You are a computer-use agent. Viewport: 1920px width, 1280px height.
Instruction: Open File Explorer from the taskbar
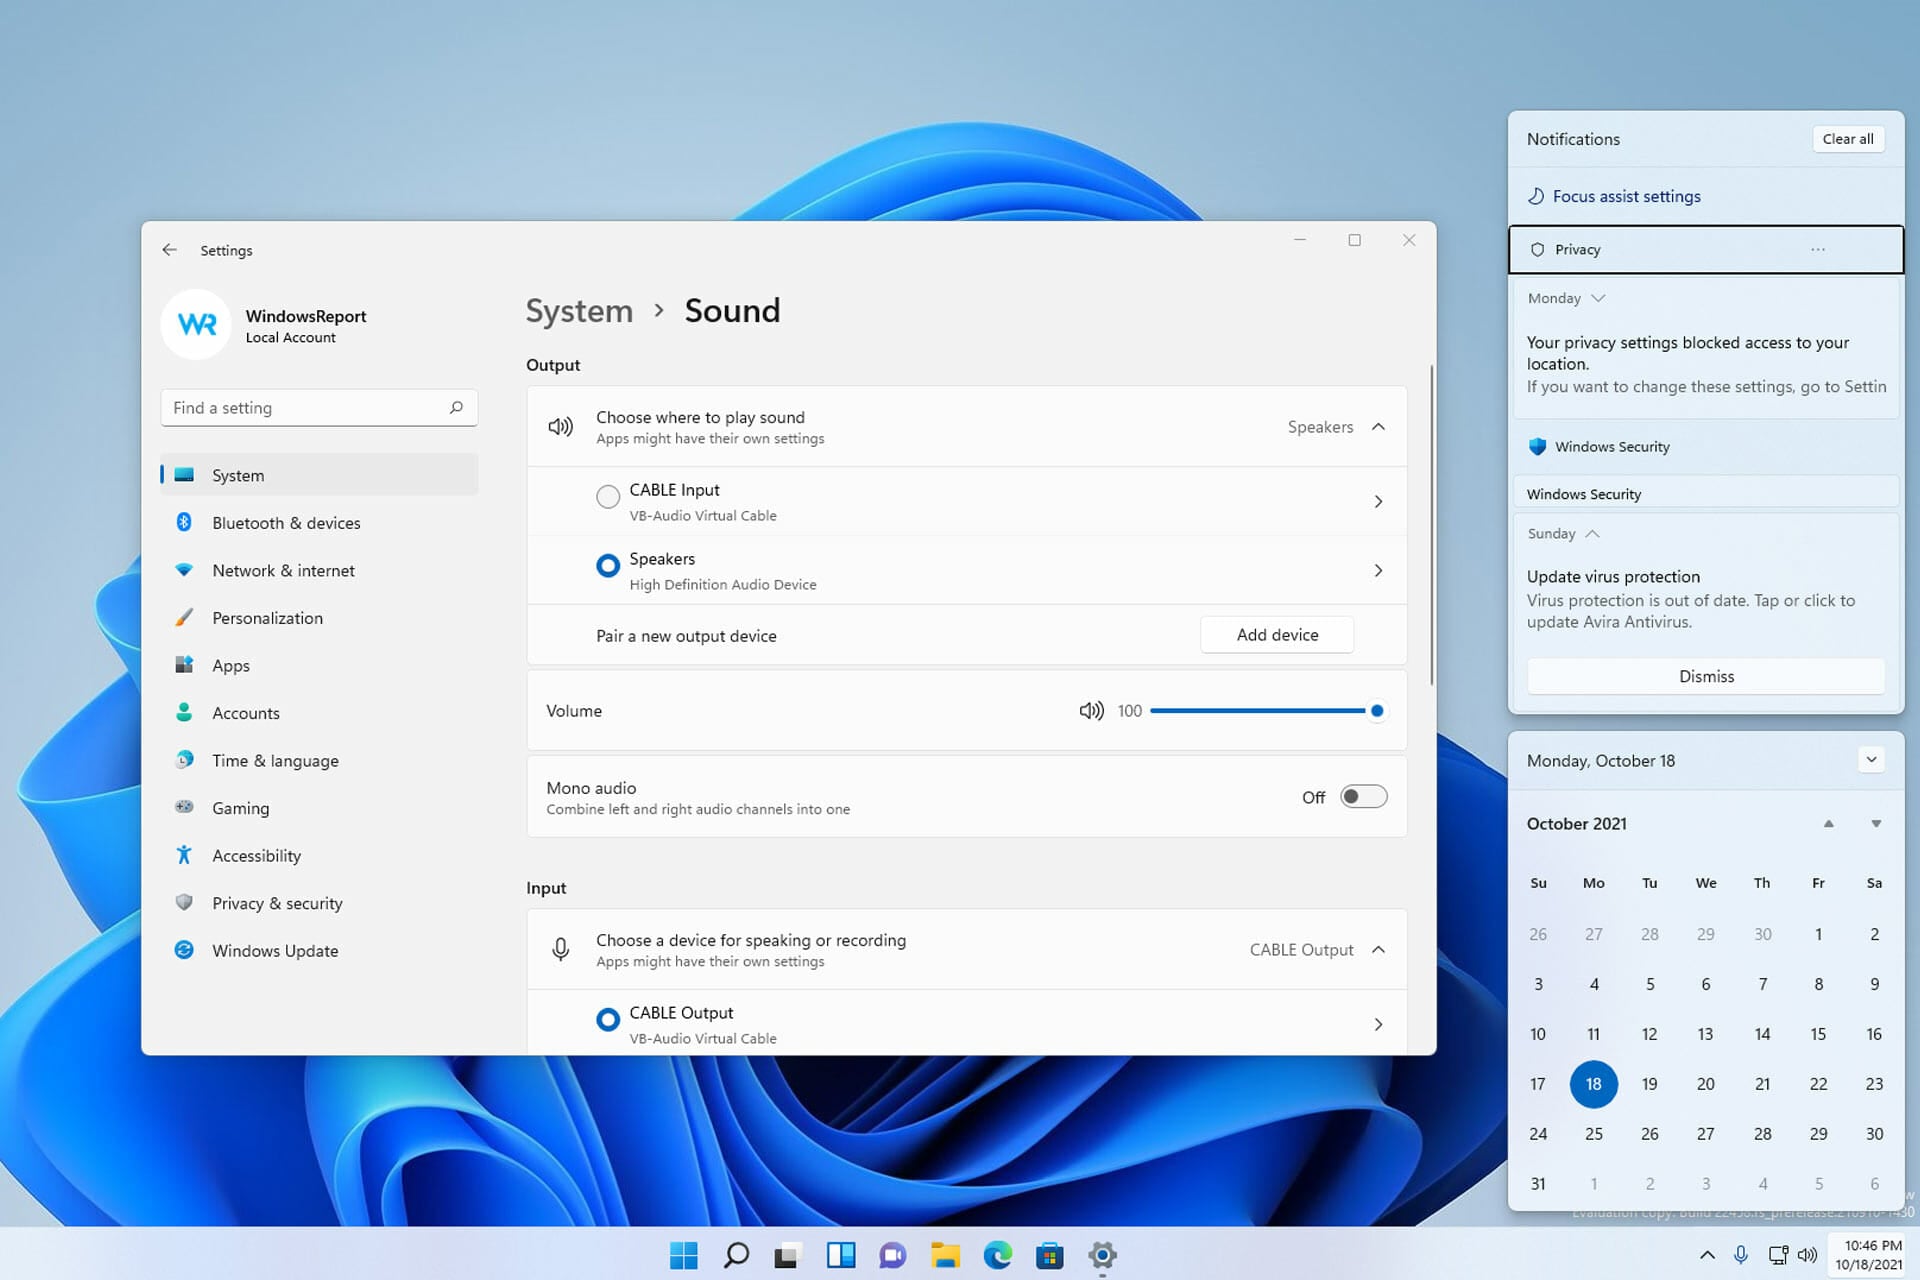click(x=945, y=1255)
